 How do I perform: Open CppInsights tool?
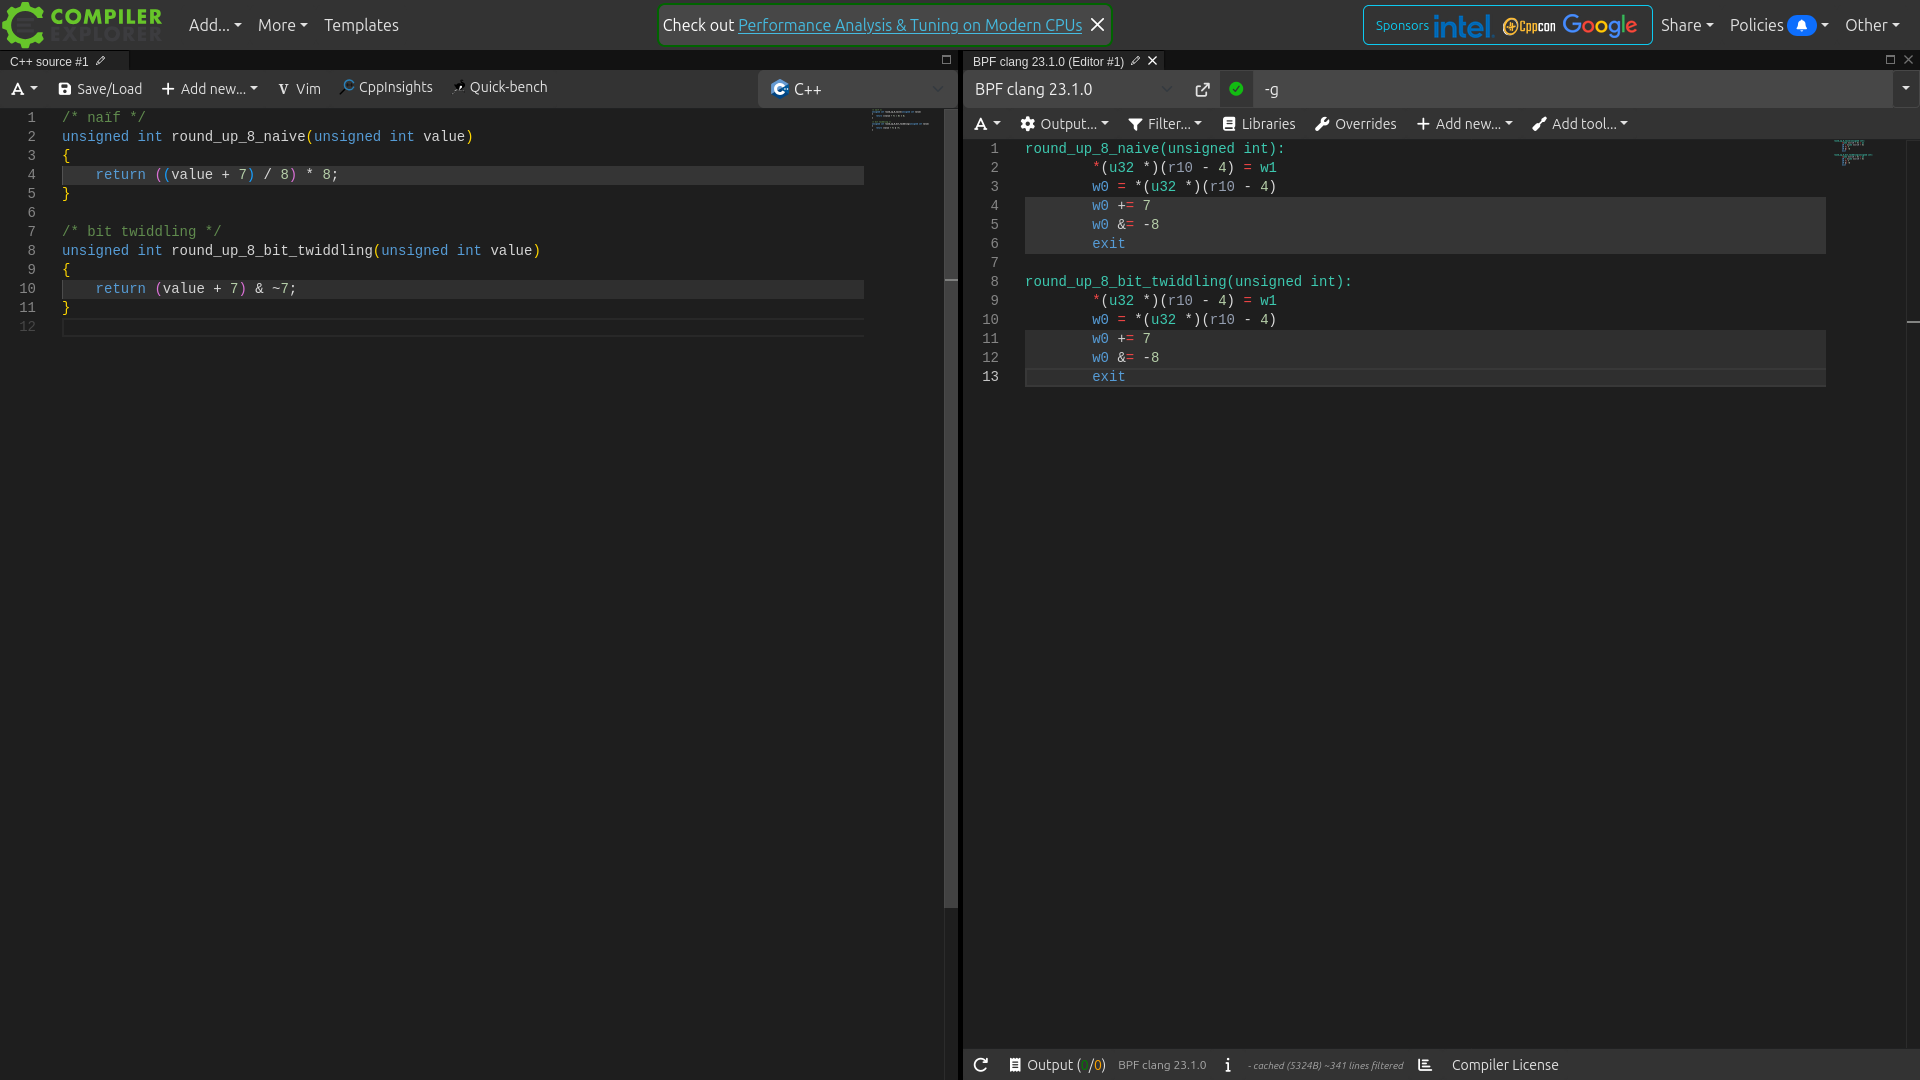click(386, 87)
